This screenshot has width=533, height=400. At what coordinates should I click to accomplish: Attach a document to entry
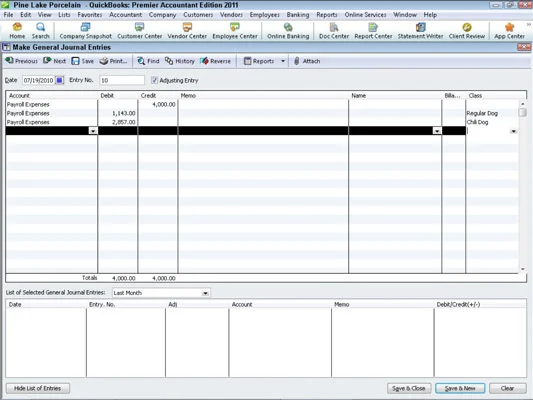coord(307,61)
